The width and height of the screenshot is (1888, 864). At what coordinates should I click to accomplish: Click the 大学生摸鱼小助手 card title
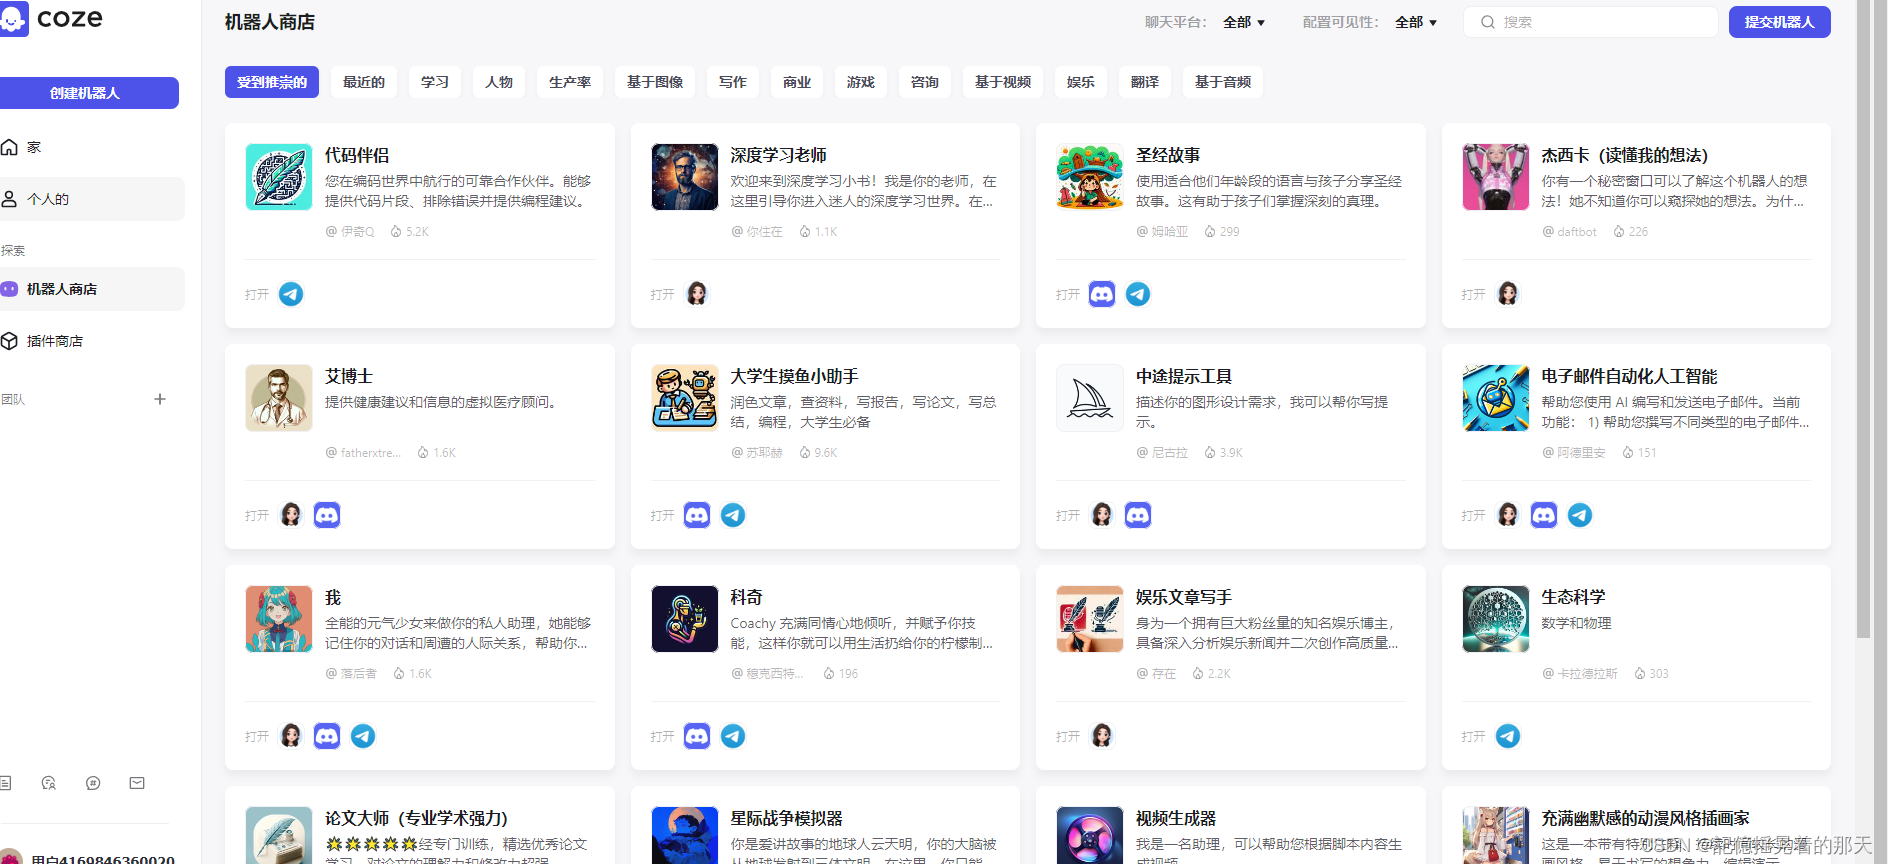pyautogui.click(x=794, y=376)
